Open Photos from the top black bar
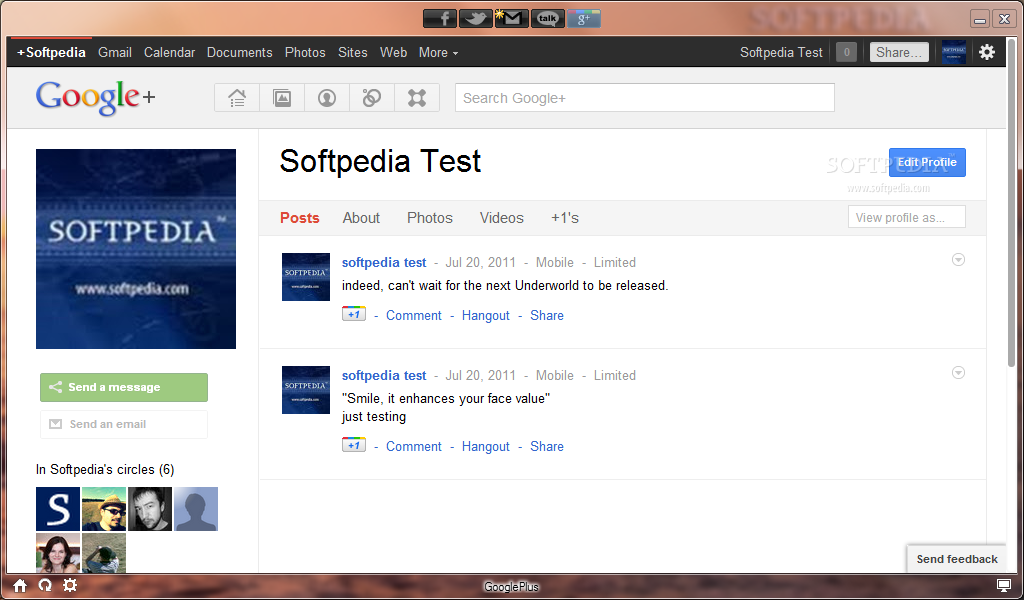The image size is (1024, 600). tap(305, 52)
